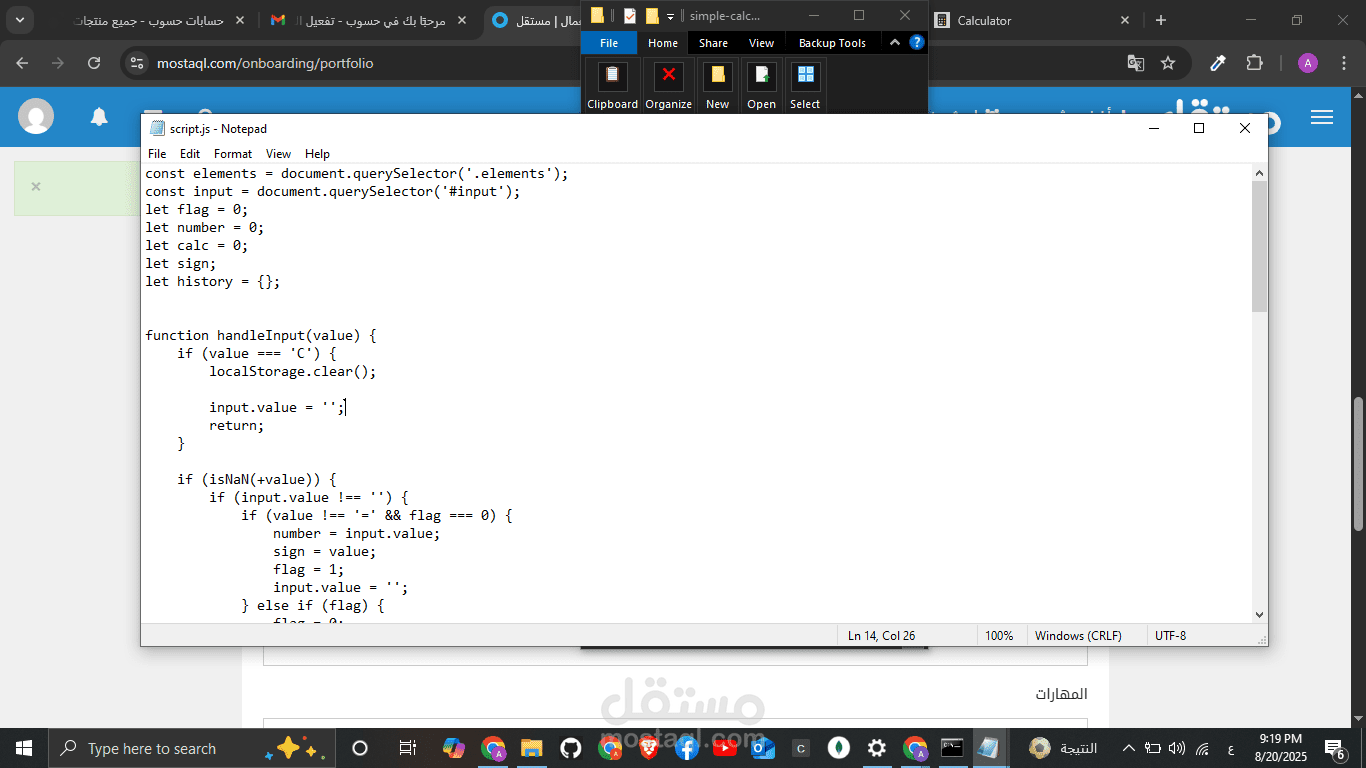Click the Select group icon in Explorer
The width and height of the screenshot is (1366, 768).
click(805, 85)
